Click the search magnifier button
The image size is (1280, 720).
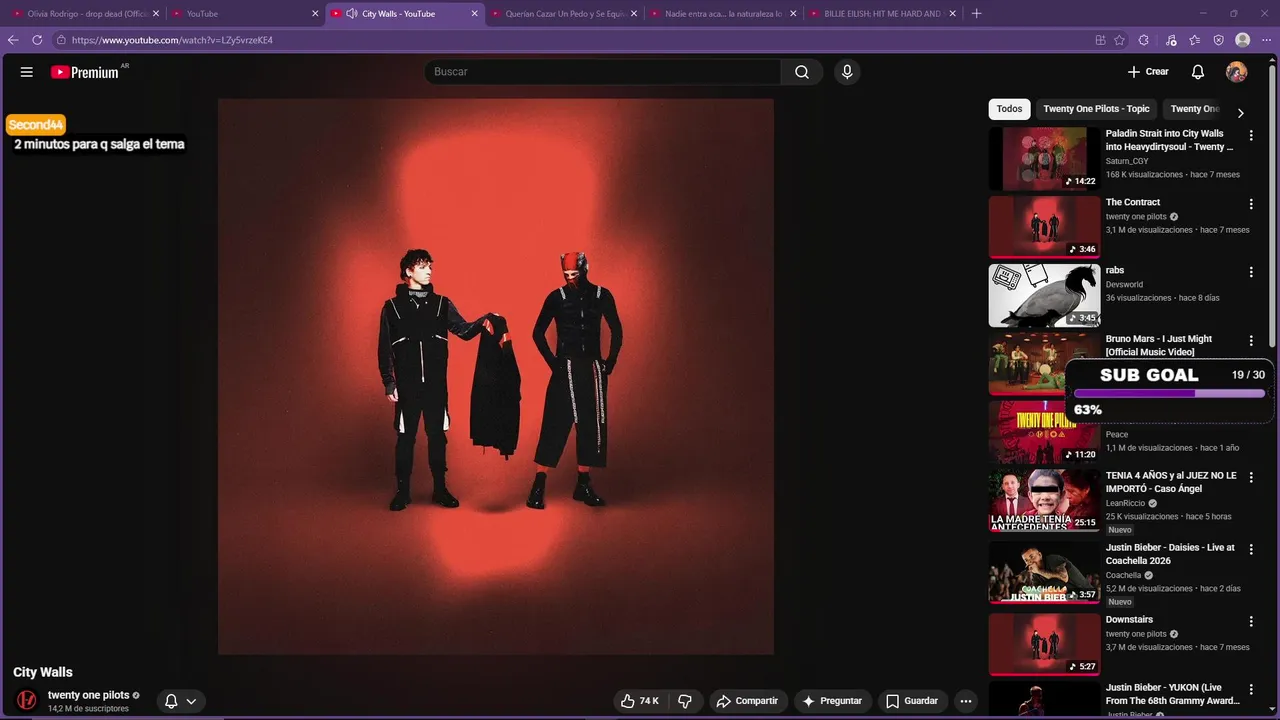pyautogui.click(x=802, y=72)
